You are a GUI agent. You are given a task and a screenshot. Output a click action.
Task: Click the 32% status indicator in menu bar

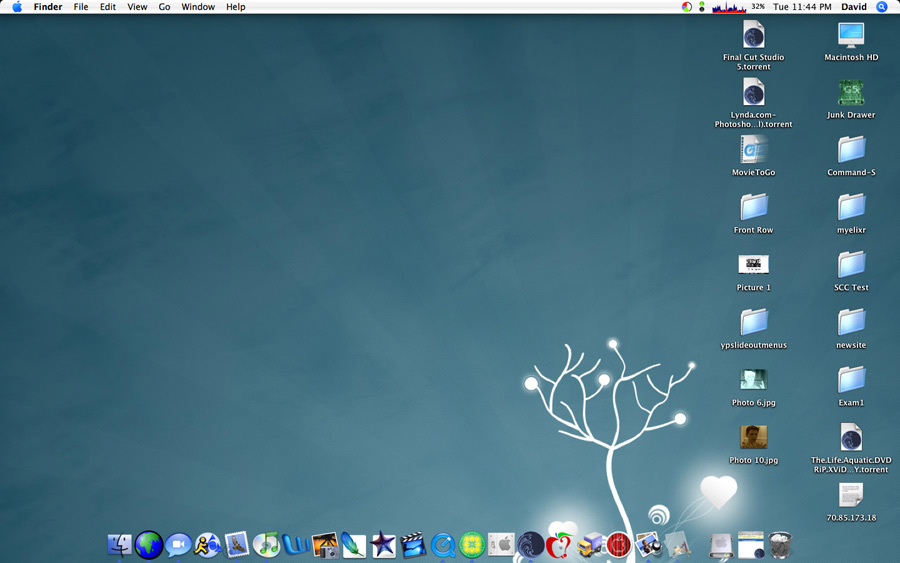tap(758, 7)
